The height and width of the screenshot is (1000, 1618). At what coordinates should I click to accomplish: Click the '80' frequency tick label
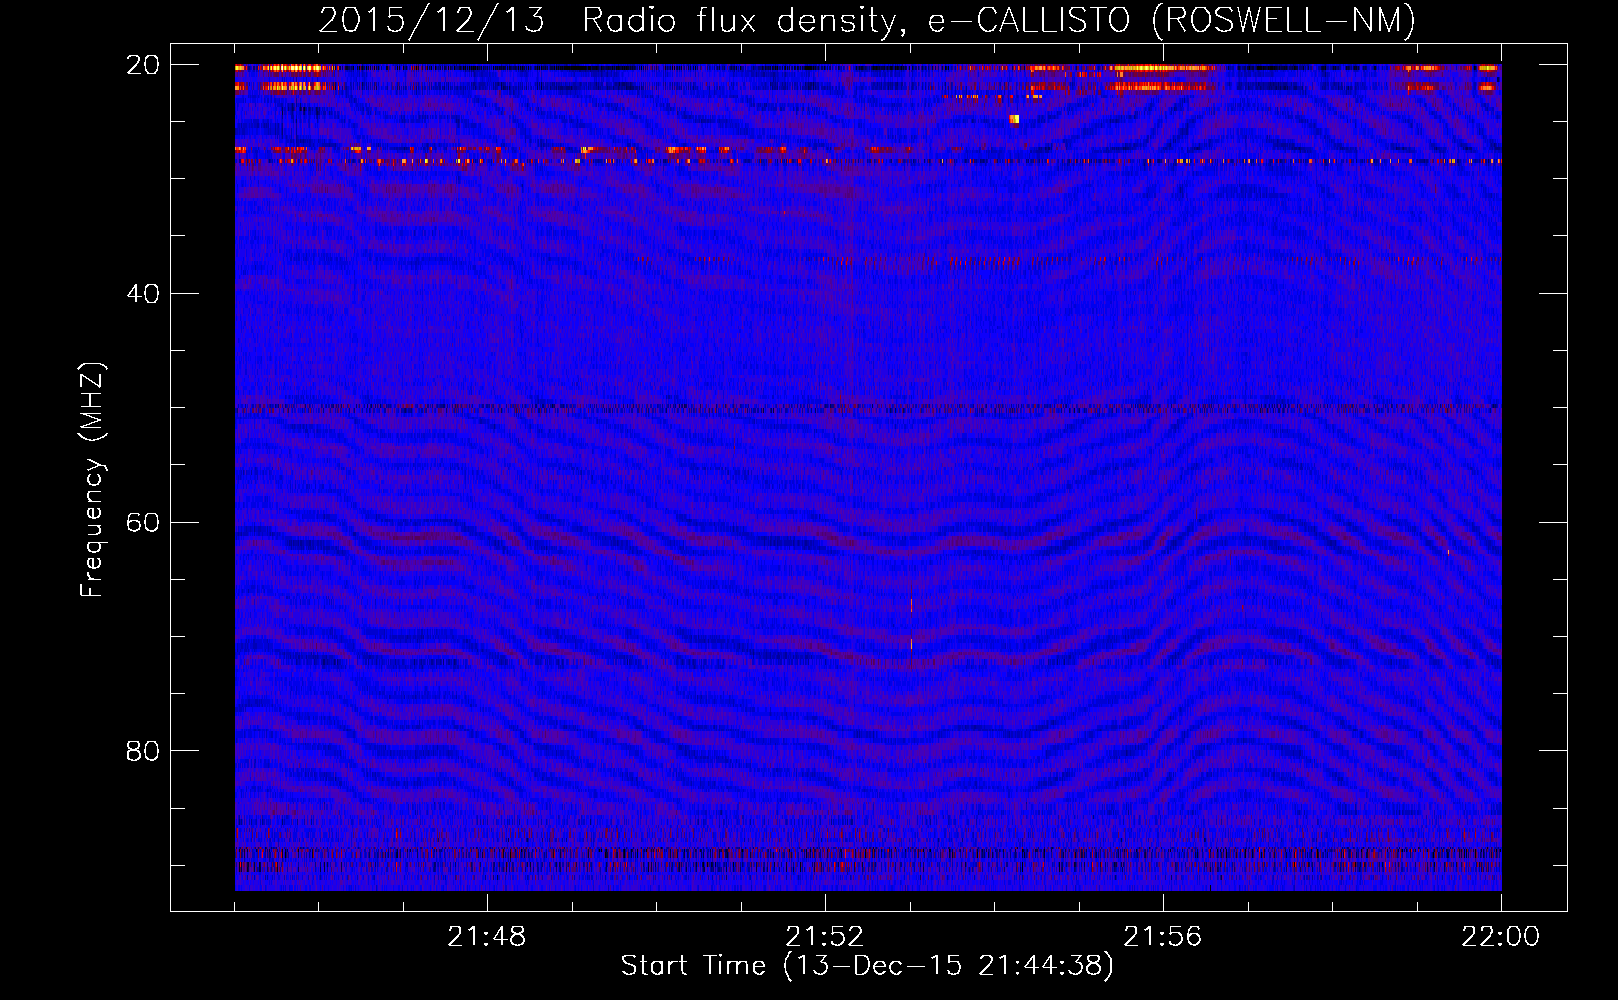[x=143, y=751]
